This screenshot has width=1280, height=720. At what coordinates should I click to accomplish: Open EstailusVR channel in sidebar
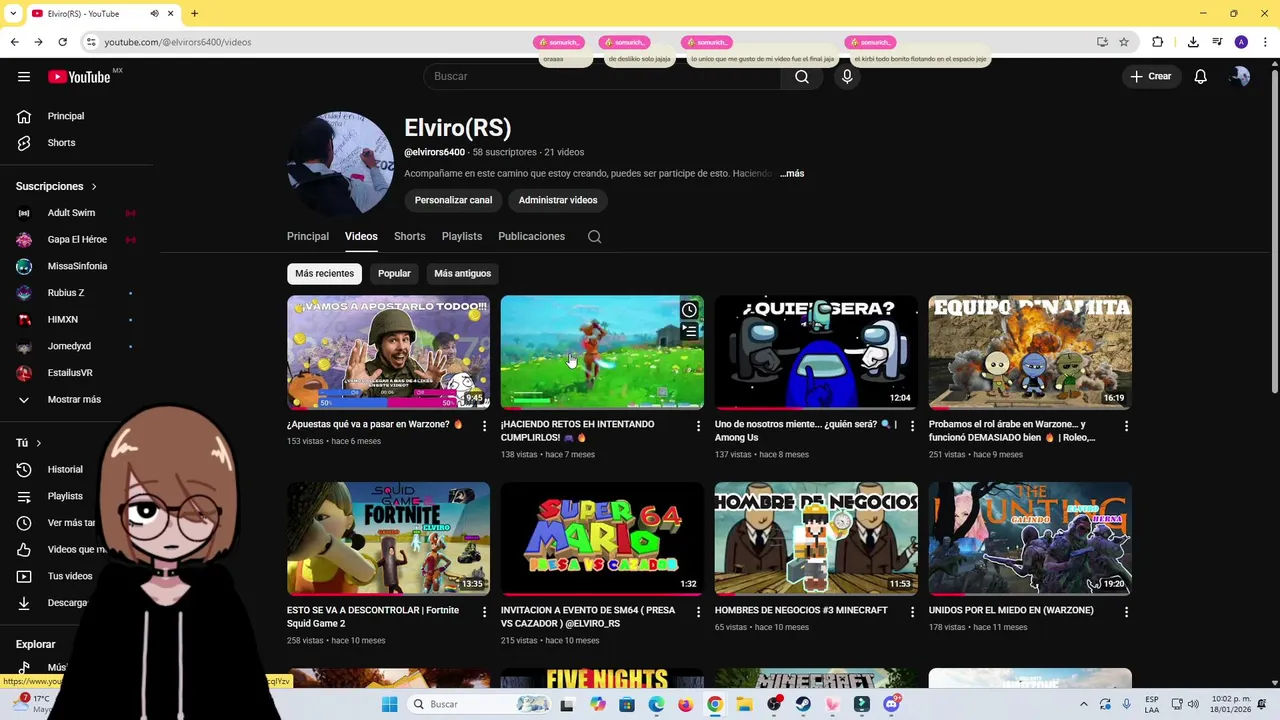70,373
